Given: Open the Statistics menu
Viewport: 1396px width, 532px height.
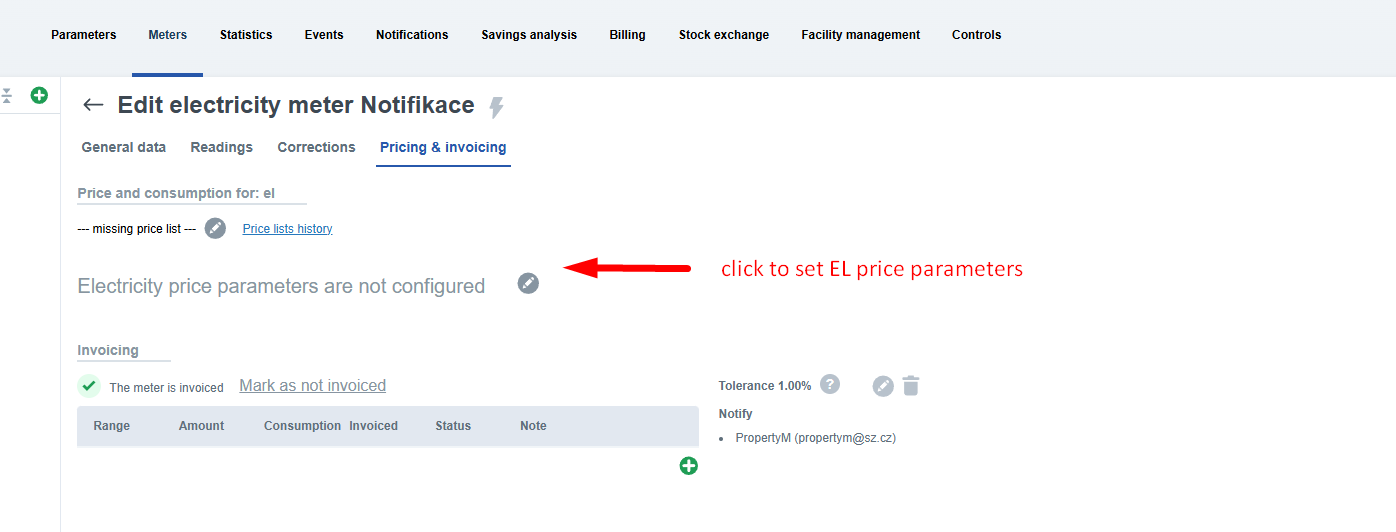Looking at the screenshot, I should pyautogui.click(x=246, y=35).
